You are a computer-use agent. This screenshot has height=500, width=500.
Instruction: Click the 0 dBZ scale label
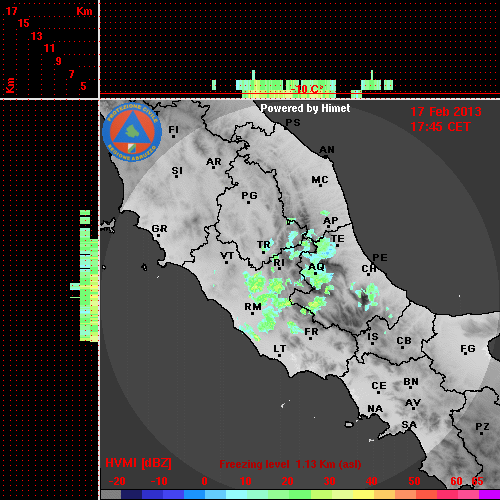204,481
